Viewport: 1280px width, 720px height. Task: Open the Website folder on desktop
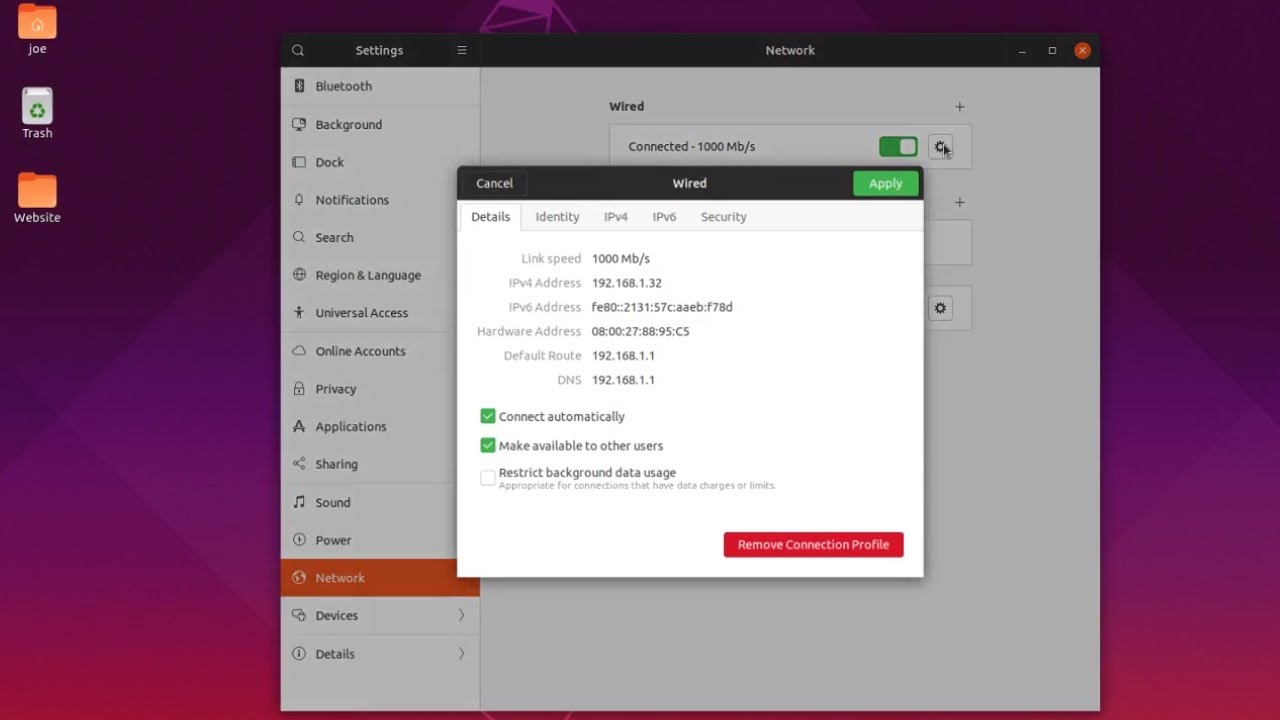tap(37, 190)
